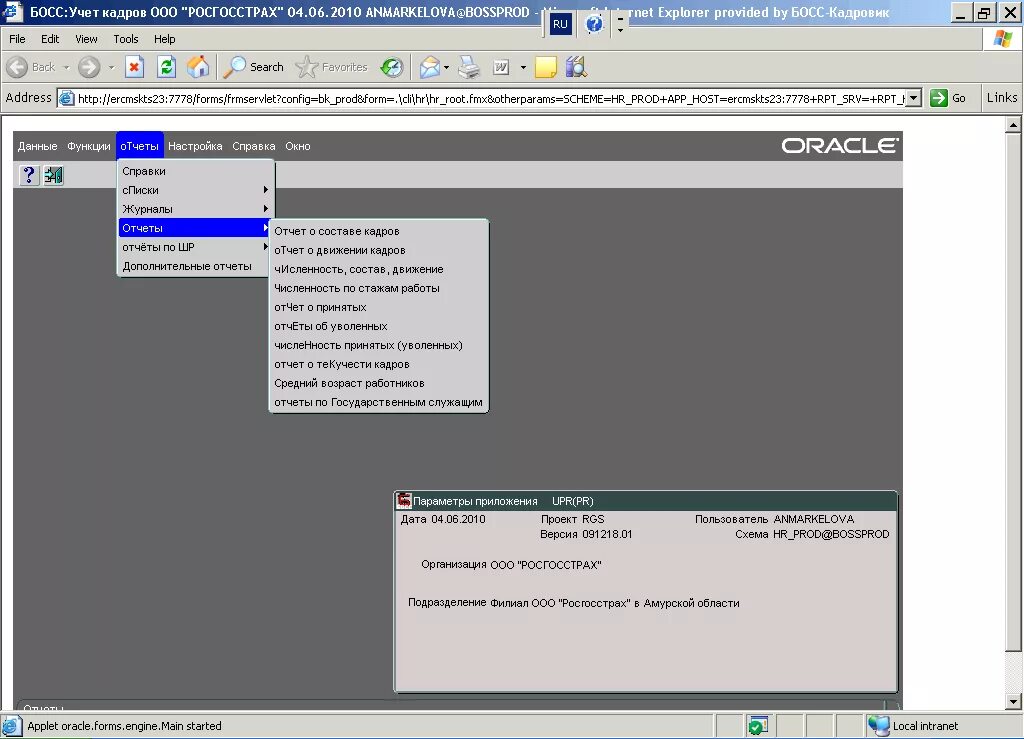This screenshot has width=1024, height=739.
Task: Click the green Refresh page icon
Action: tap(167, 67)
